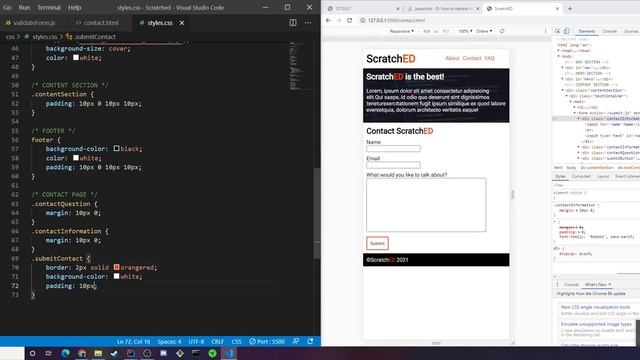Click the orangered color swatch on line 70
640x360 pixels.
pyautogui.click(x=116, y=267)
